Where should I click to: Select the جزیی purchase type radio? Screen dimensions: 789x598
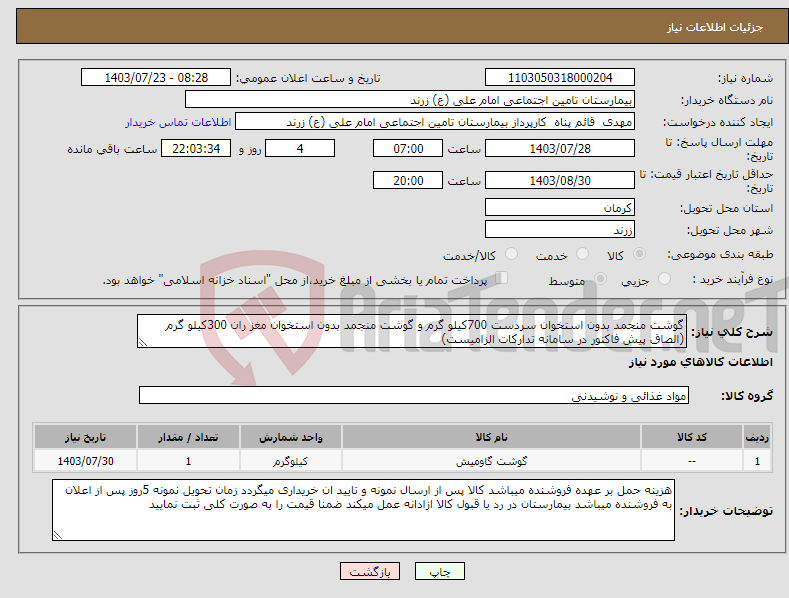coord(665,279)
